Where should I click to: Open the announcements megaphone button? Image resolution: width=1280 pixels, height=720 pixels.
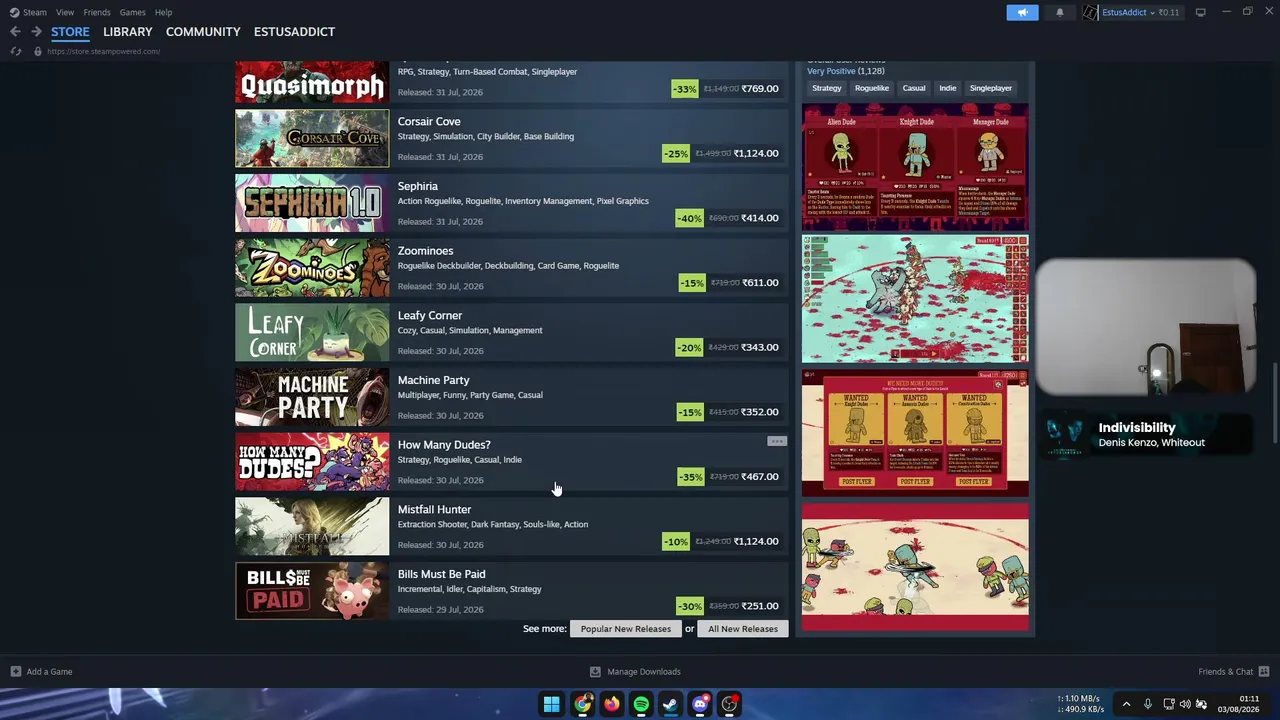pos(1022,12)
